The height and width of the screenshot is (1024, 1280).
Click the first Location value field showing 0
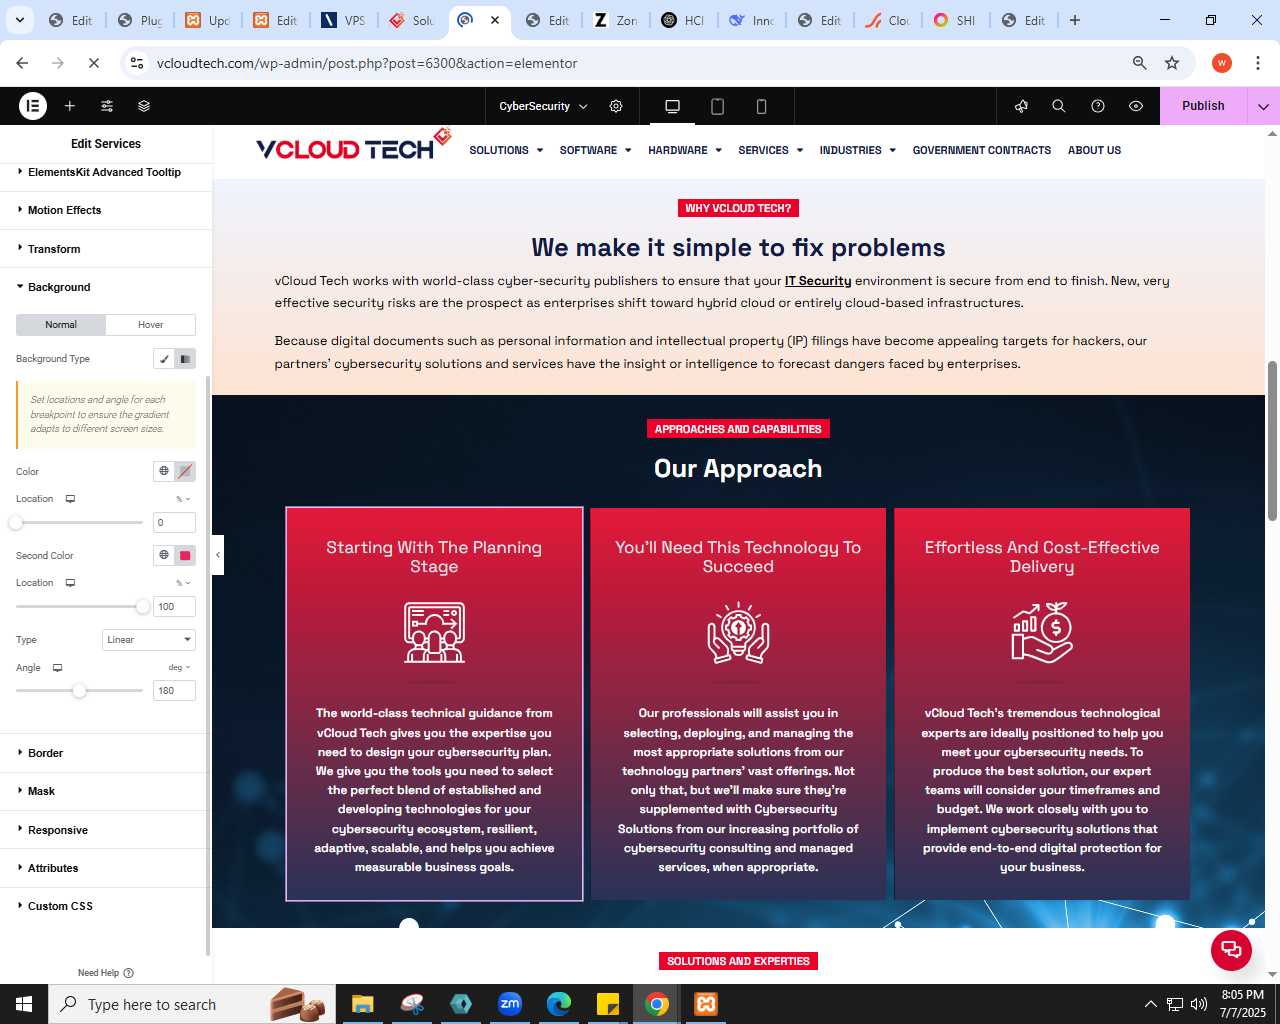tap(174, 522)
